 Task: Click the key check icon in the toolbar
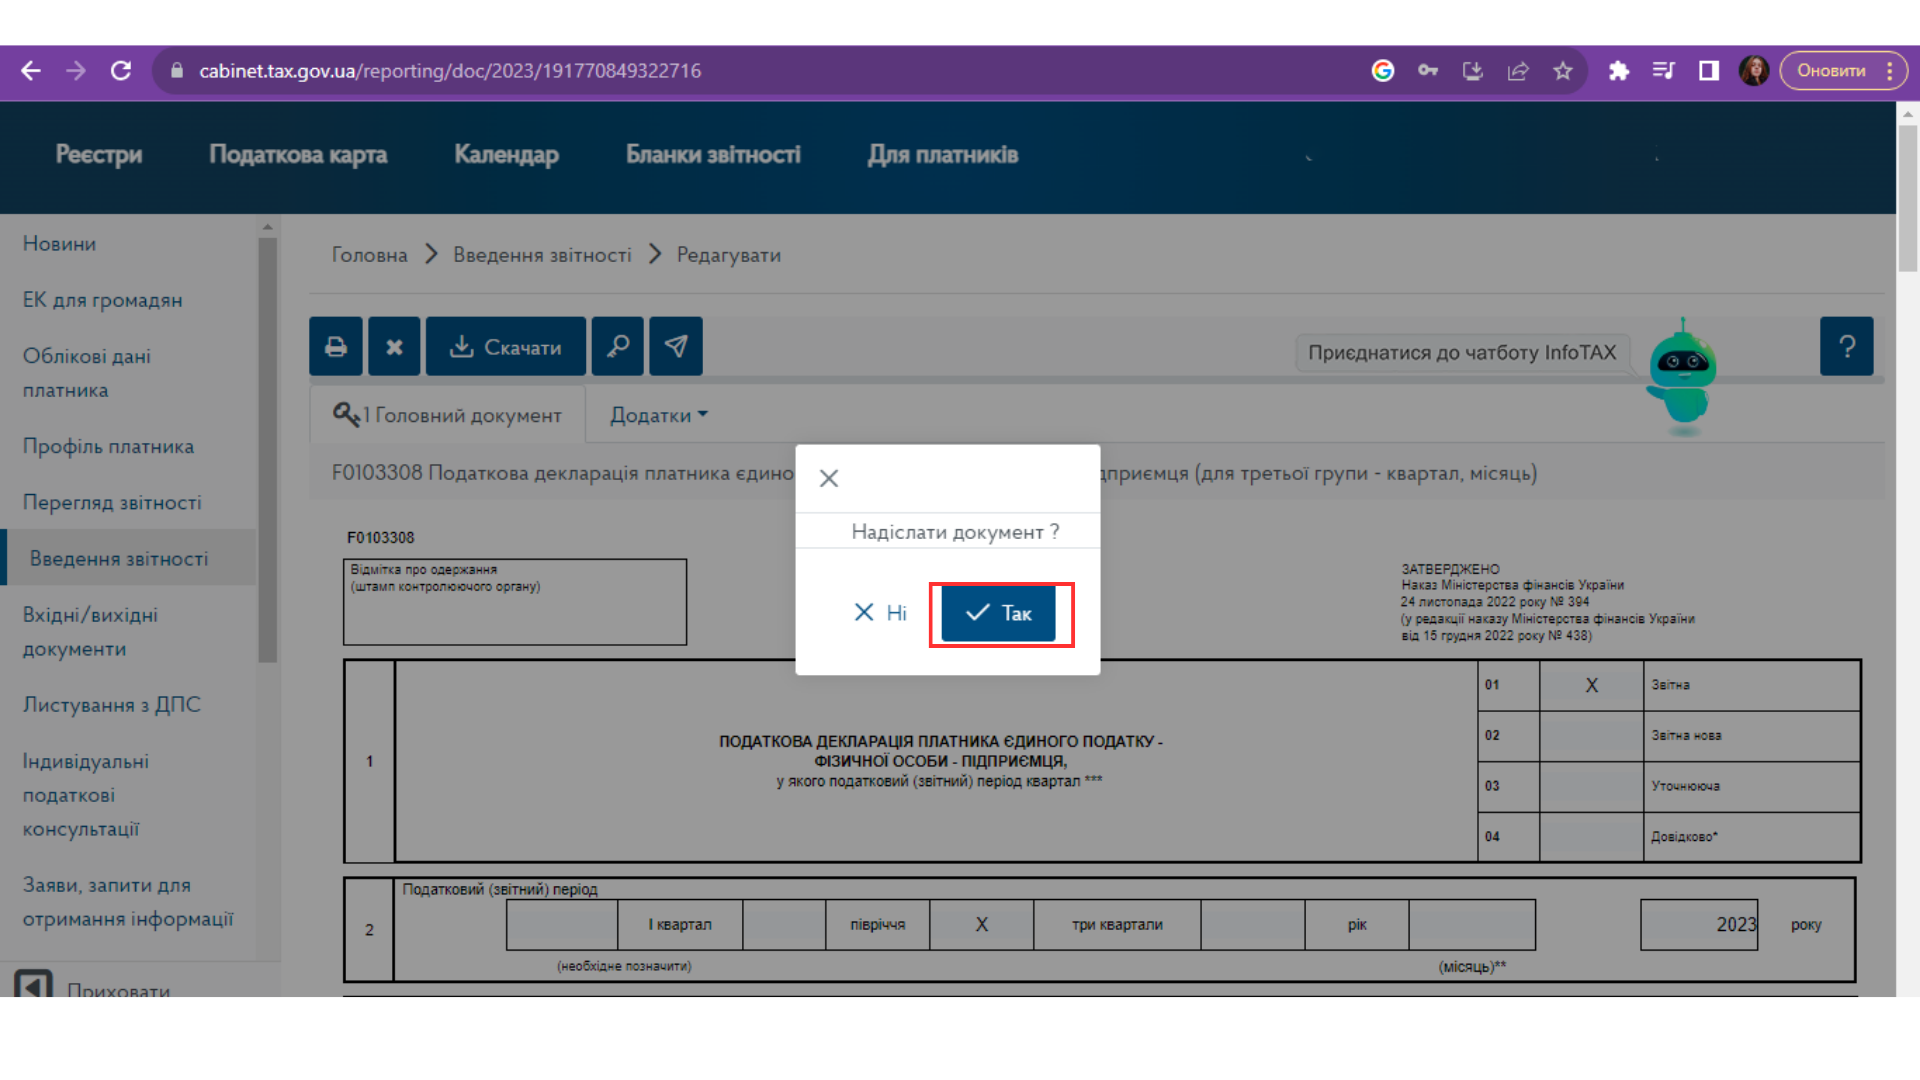click(617, 347)
